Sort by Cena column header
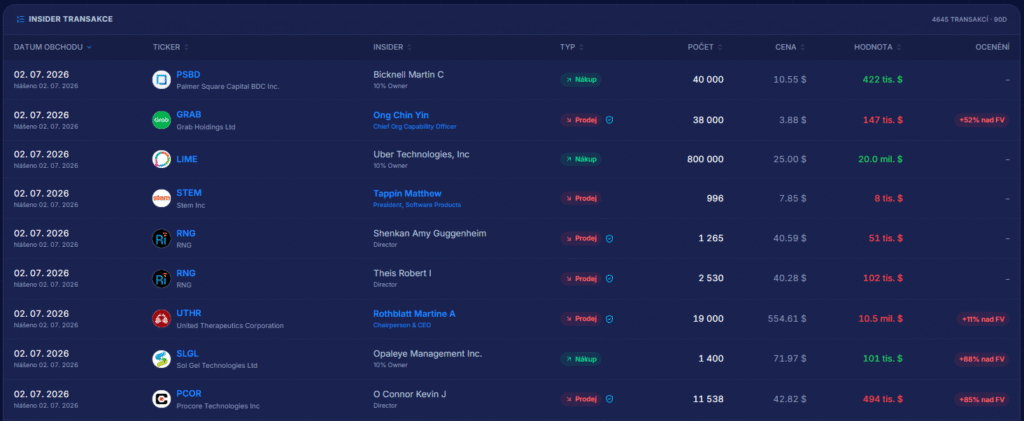 click(x=790, y=47)
